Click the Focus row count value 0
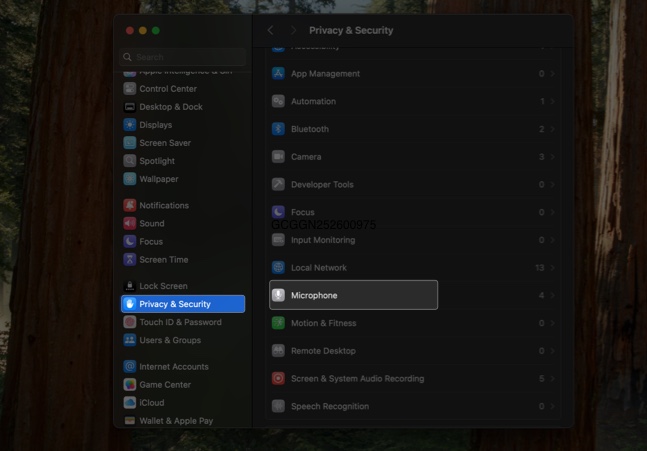 [x=541, y=212]
